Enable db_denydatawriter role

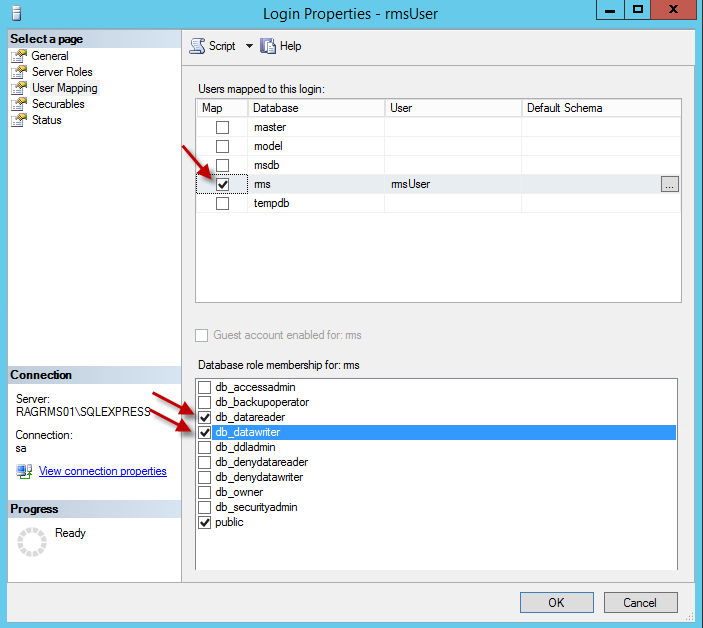pyautogui.click(x=204, y=477)
